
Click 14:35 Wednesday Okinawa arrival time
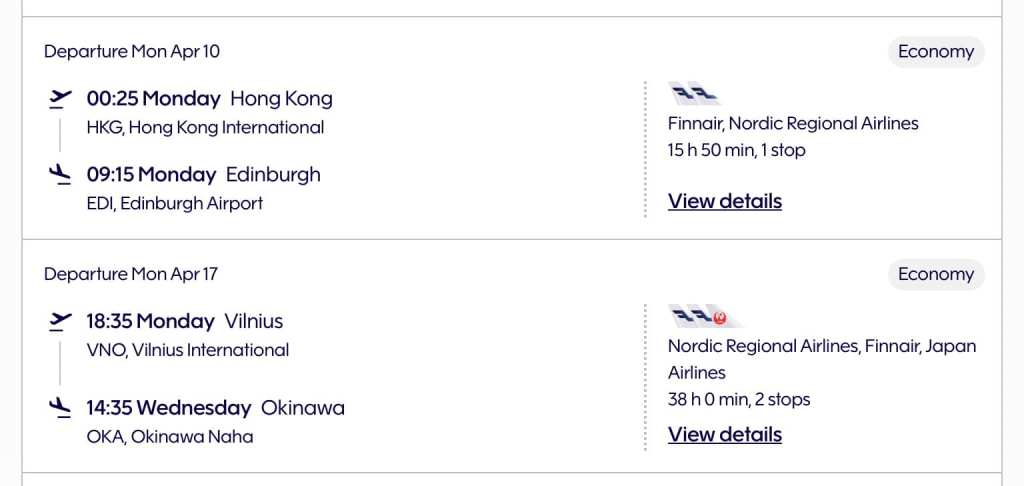(x=168, y=407)
